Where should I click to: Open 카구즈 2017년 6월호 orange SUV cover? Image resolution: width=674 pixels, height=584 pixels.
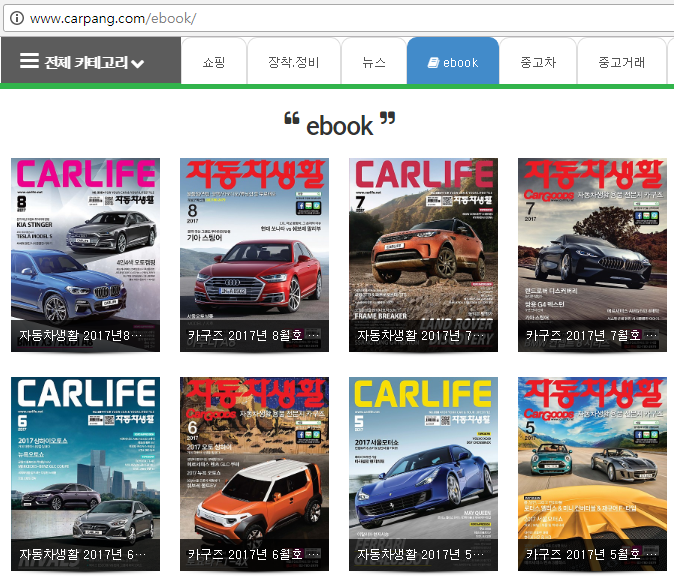point(254,474)
